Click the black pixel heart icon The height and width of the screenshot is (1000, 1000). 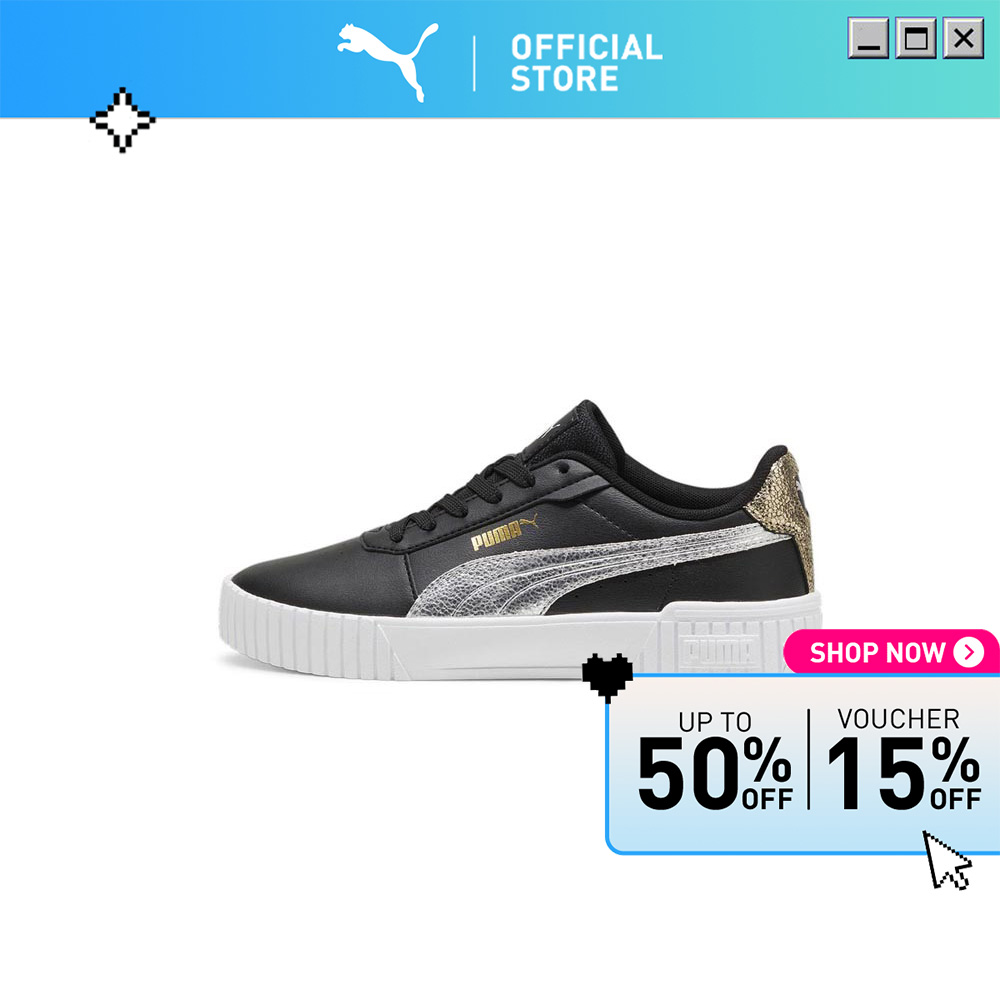pos(607,677)
